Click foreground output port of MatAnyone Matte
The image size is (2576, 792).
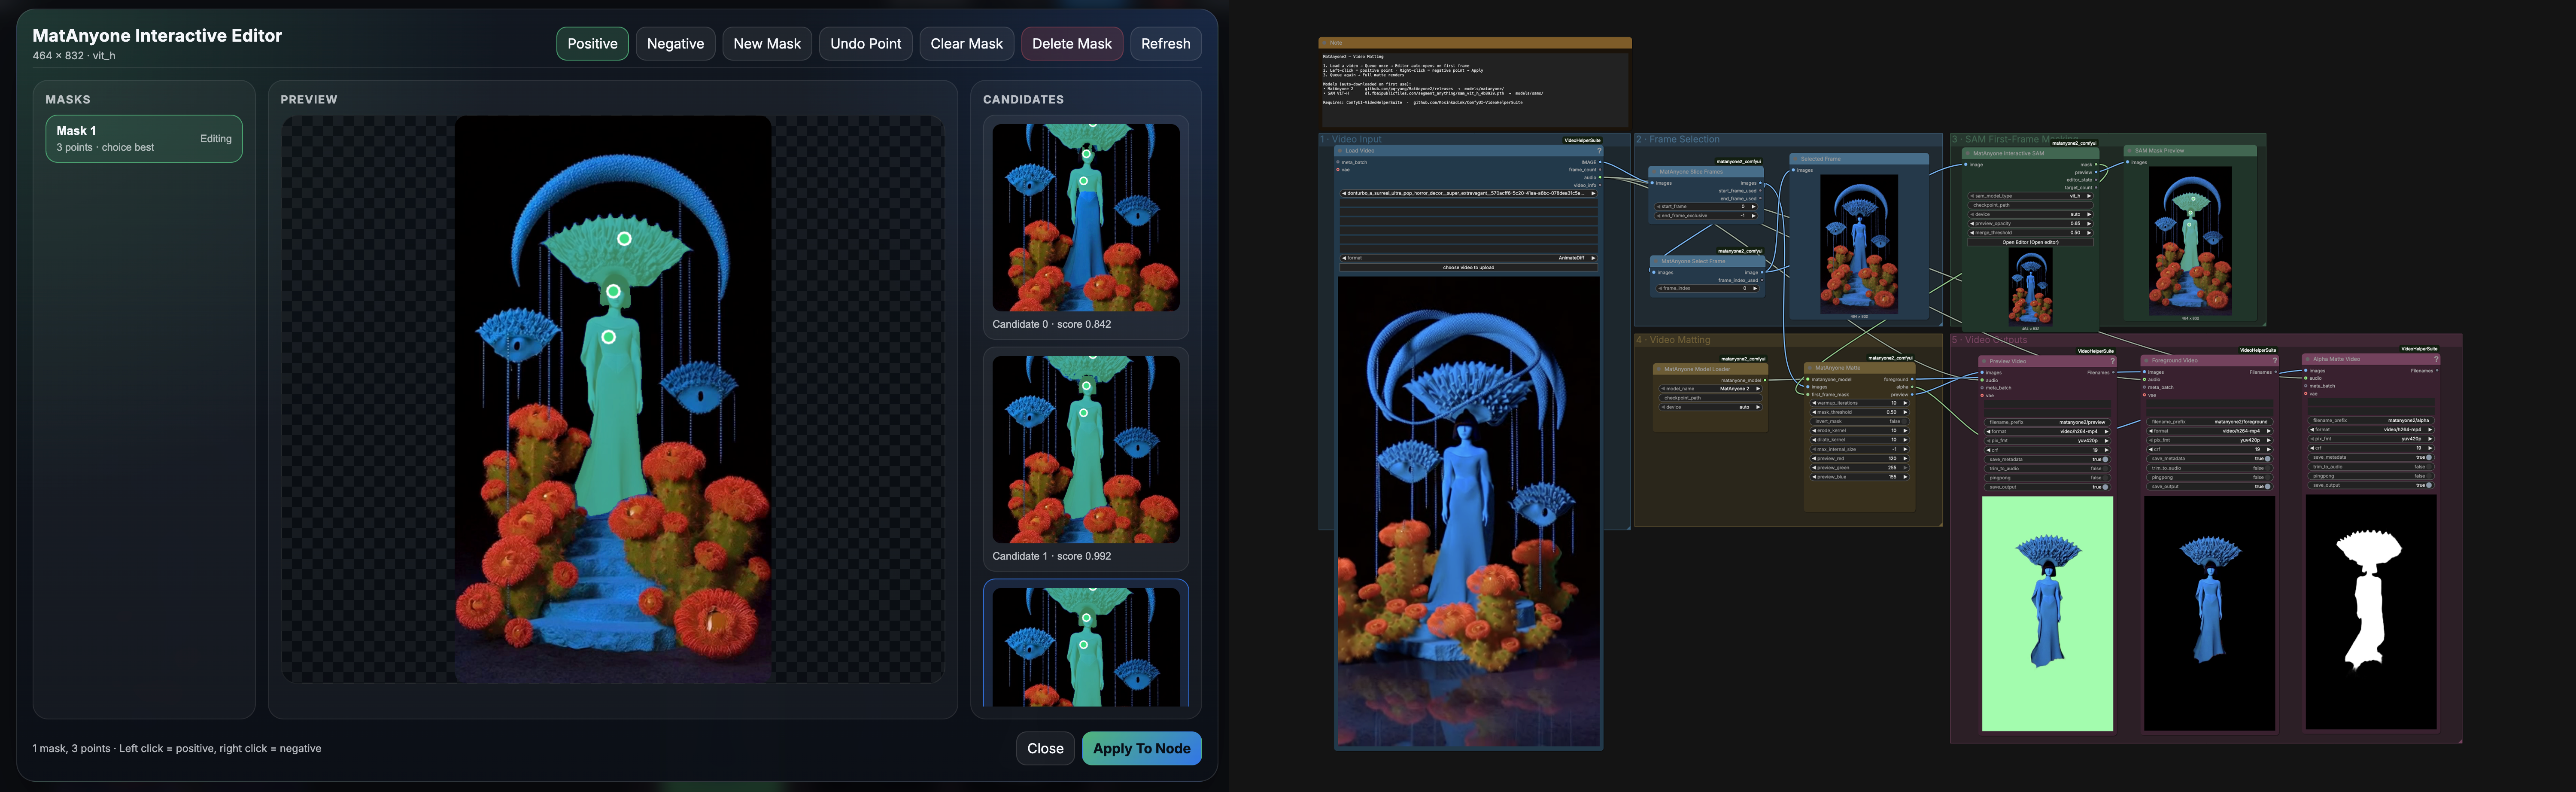(x=1912, y=379)
